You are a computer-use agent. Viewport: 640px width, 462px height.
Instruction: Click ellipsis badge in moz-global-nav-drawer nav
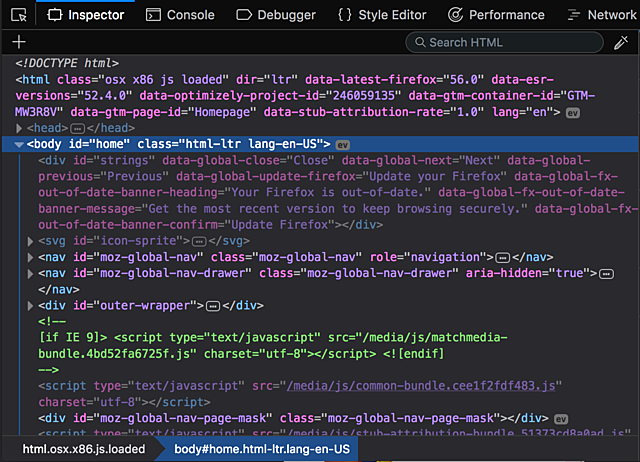coord(606,274)
